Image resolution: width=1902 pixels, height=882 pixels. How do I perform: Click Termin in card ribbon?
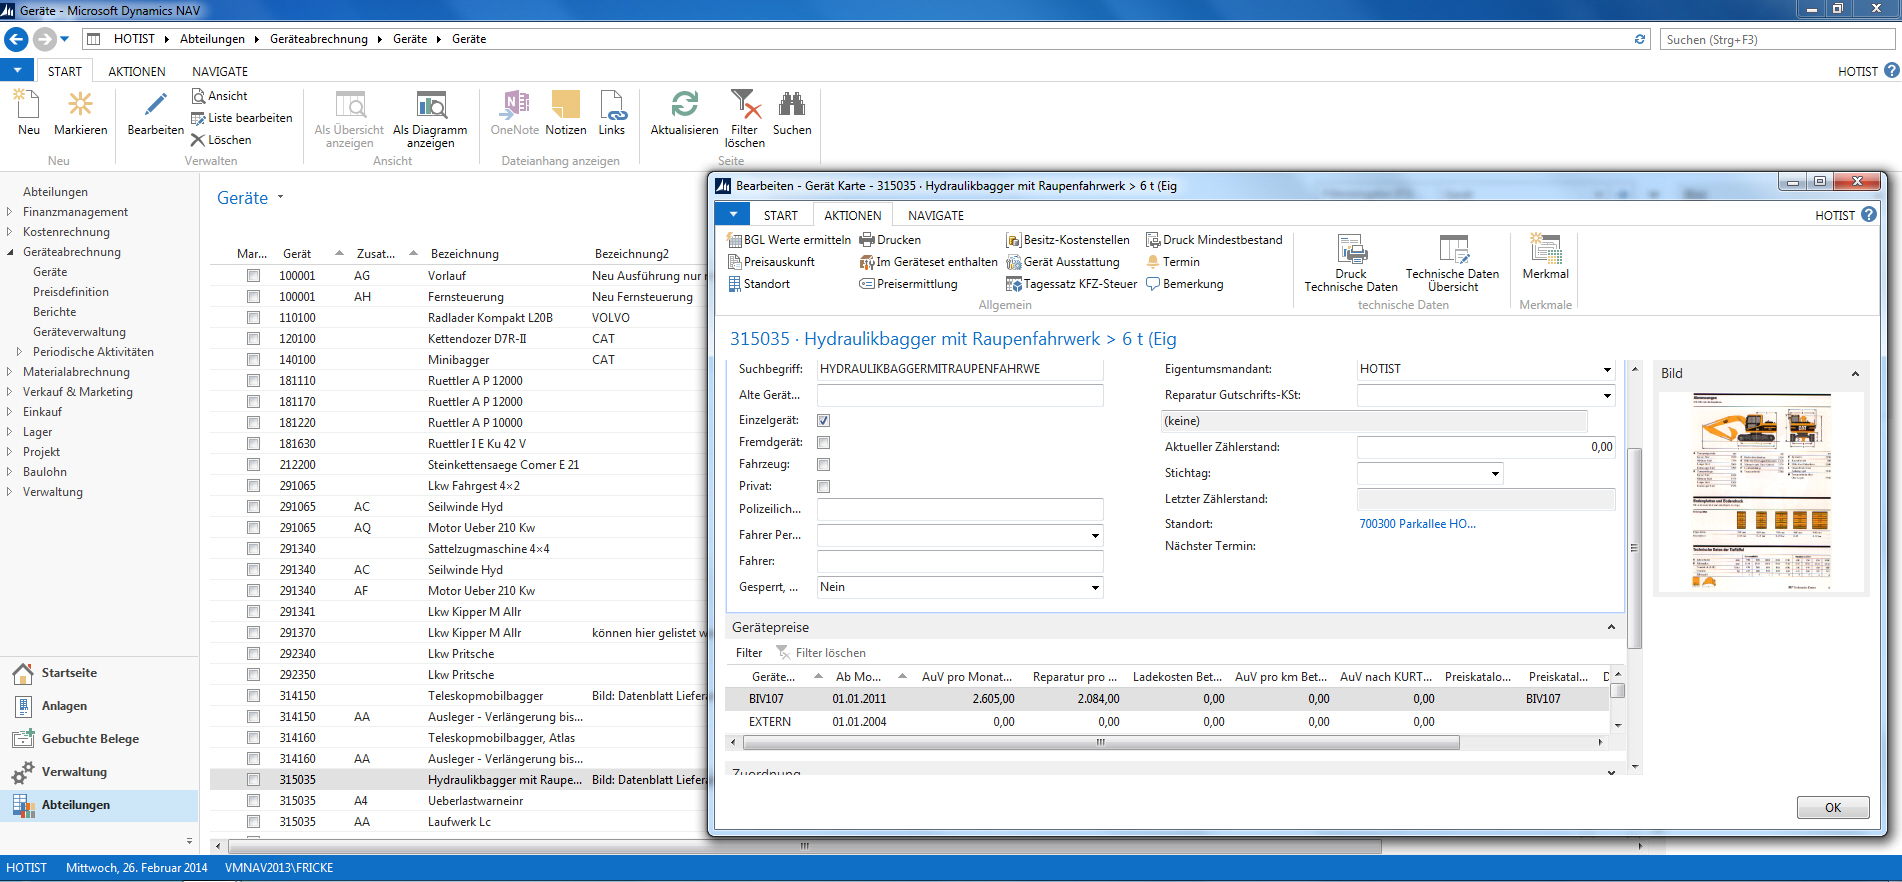1172,262
